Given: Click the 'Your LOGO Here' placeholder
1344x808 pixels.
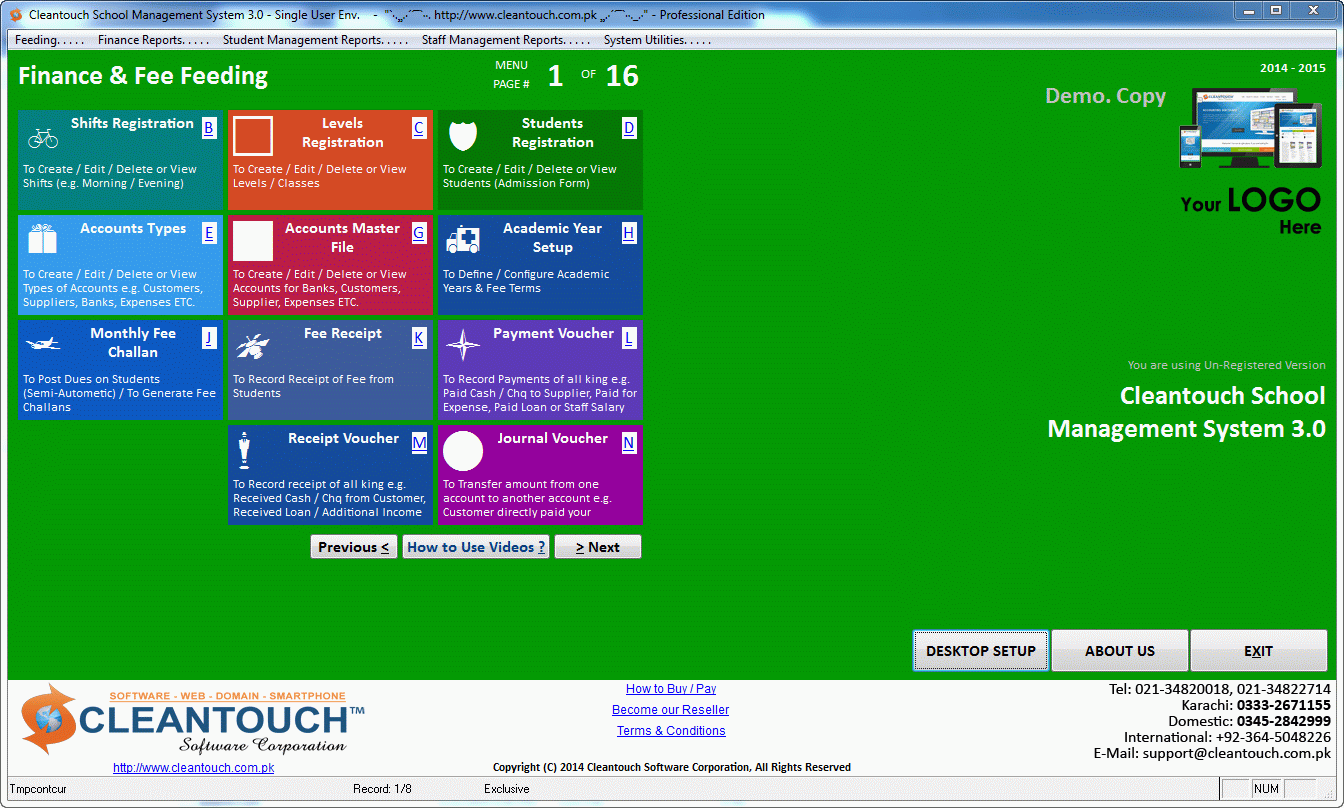Looking at the screenshot, I should 1251,211.
